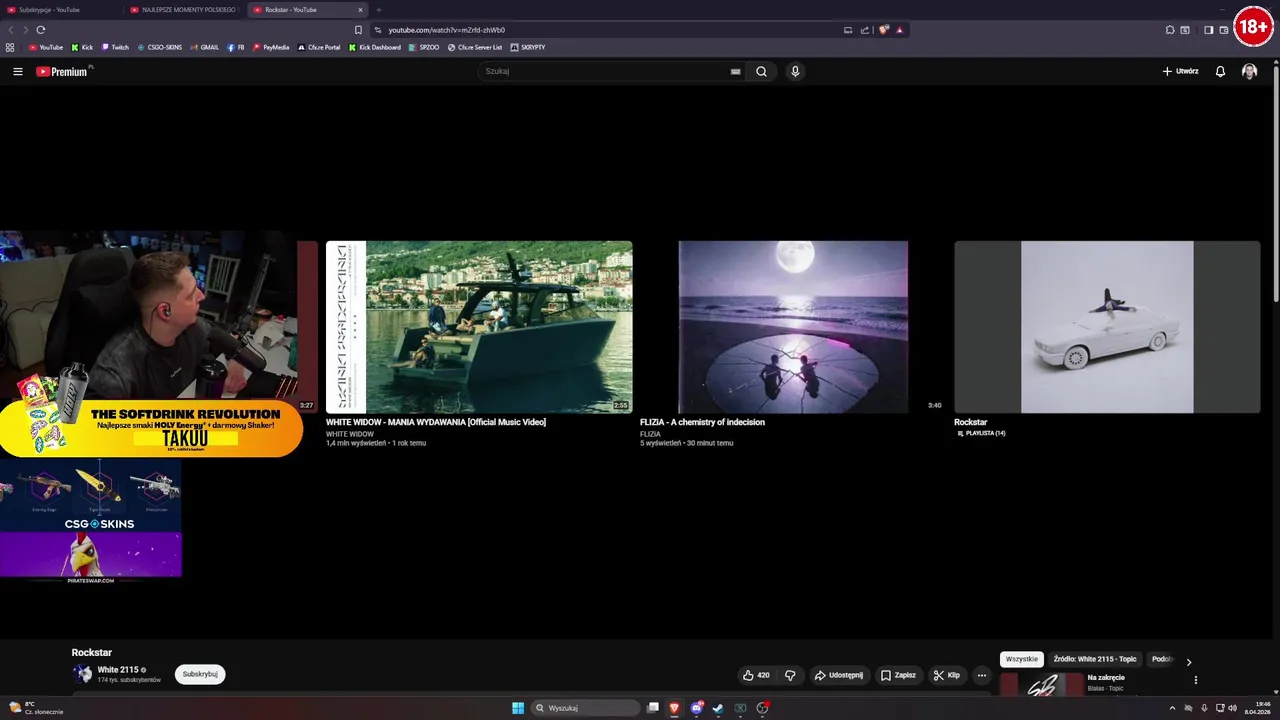The height and width of the screenshot is (720, 1280).
Task: Switch to NAJLEPSZE MOMENTY POLSKIEGO tab
Action: 185,10
